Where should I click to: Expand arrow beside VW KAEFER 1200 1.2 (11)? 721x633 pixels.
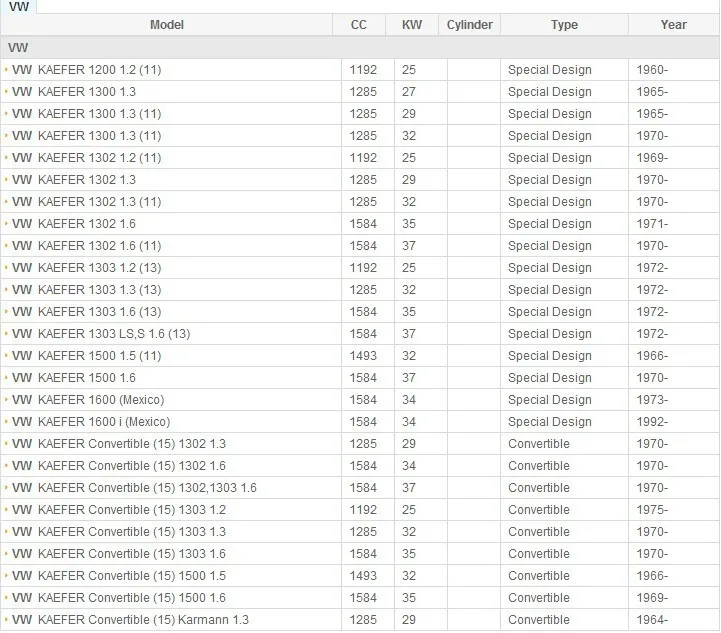coord(6,69)
